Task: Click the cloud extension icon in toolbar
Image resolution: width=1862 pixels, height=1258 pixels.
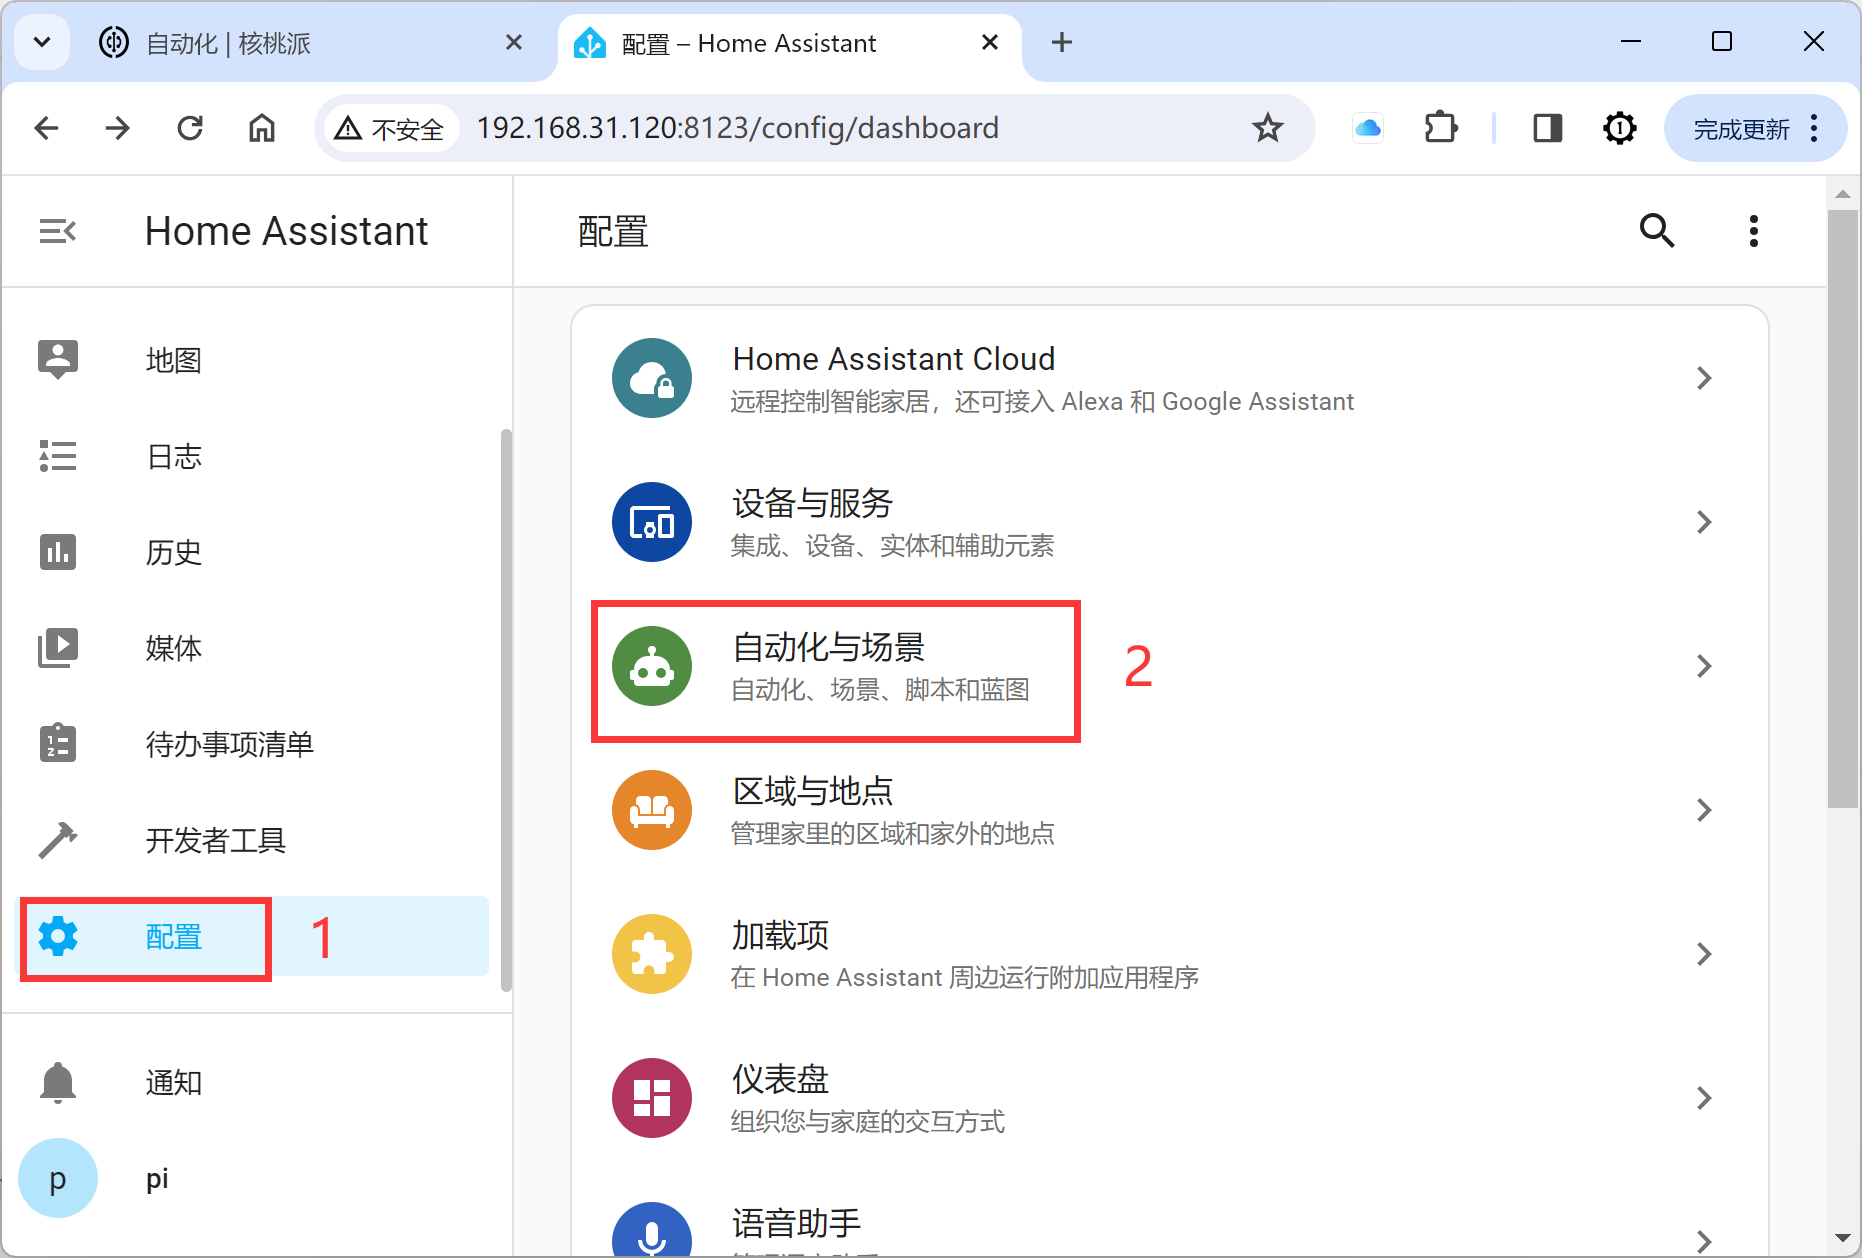Action: pyautogui.click(x=1368, y=128)
